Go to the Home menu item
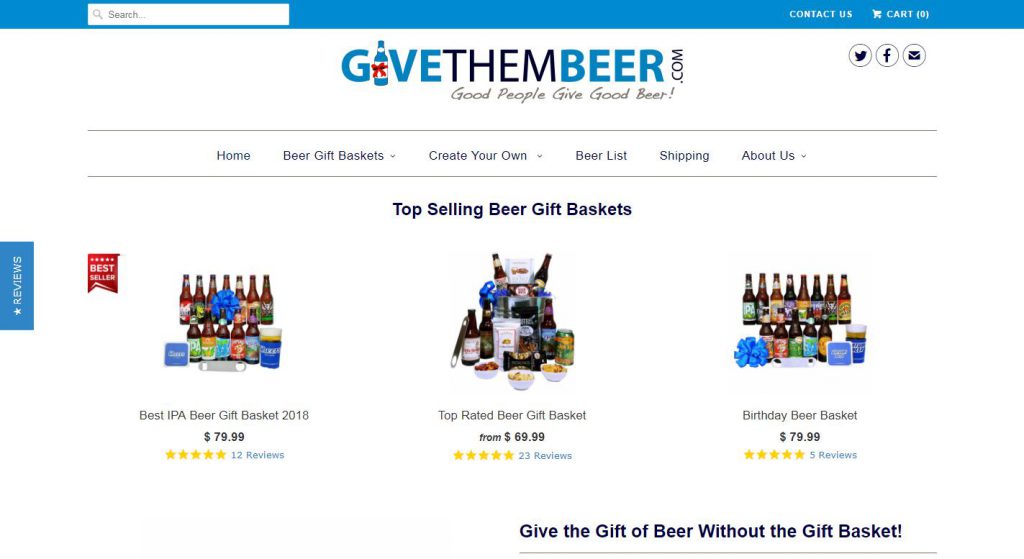 (x=233, y=155)
